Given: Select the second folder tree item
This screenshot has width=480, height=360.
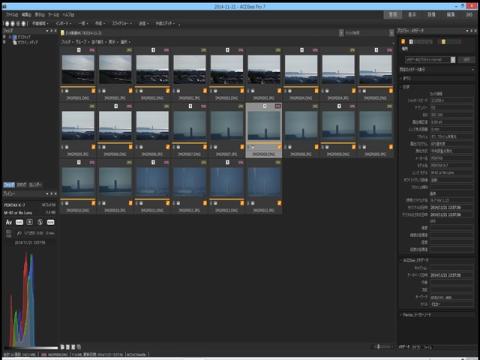Looking at the screenshot, I should pyautogui.click(x=27, y=42).
